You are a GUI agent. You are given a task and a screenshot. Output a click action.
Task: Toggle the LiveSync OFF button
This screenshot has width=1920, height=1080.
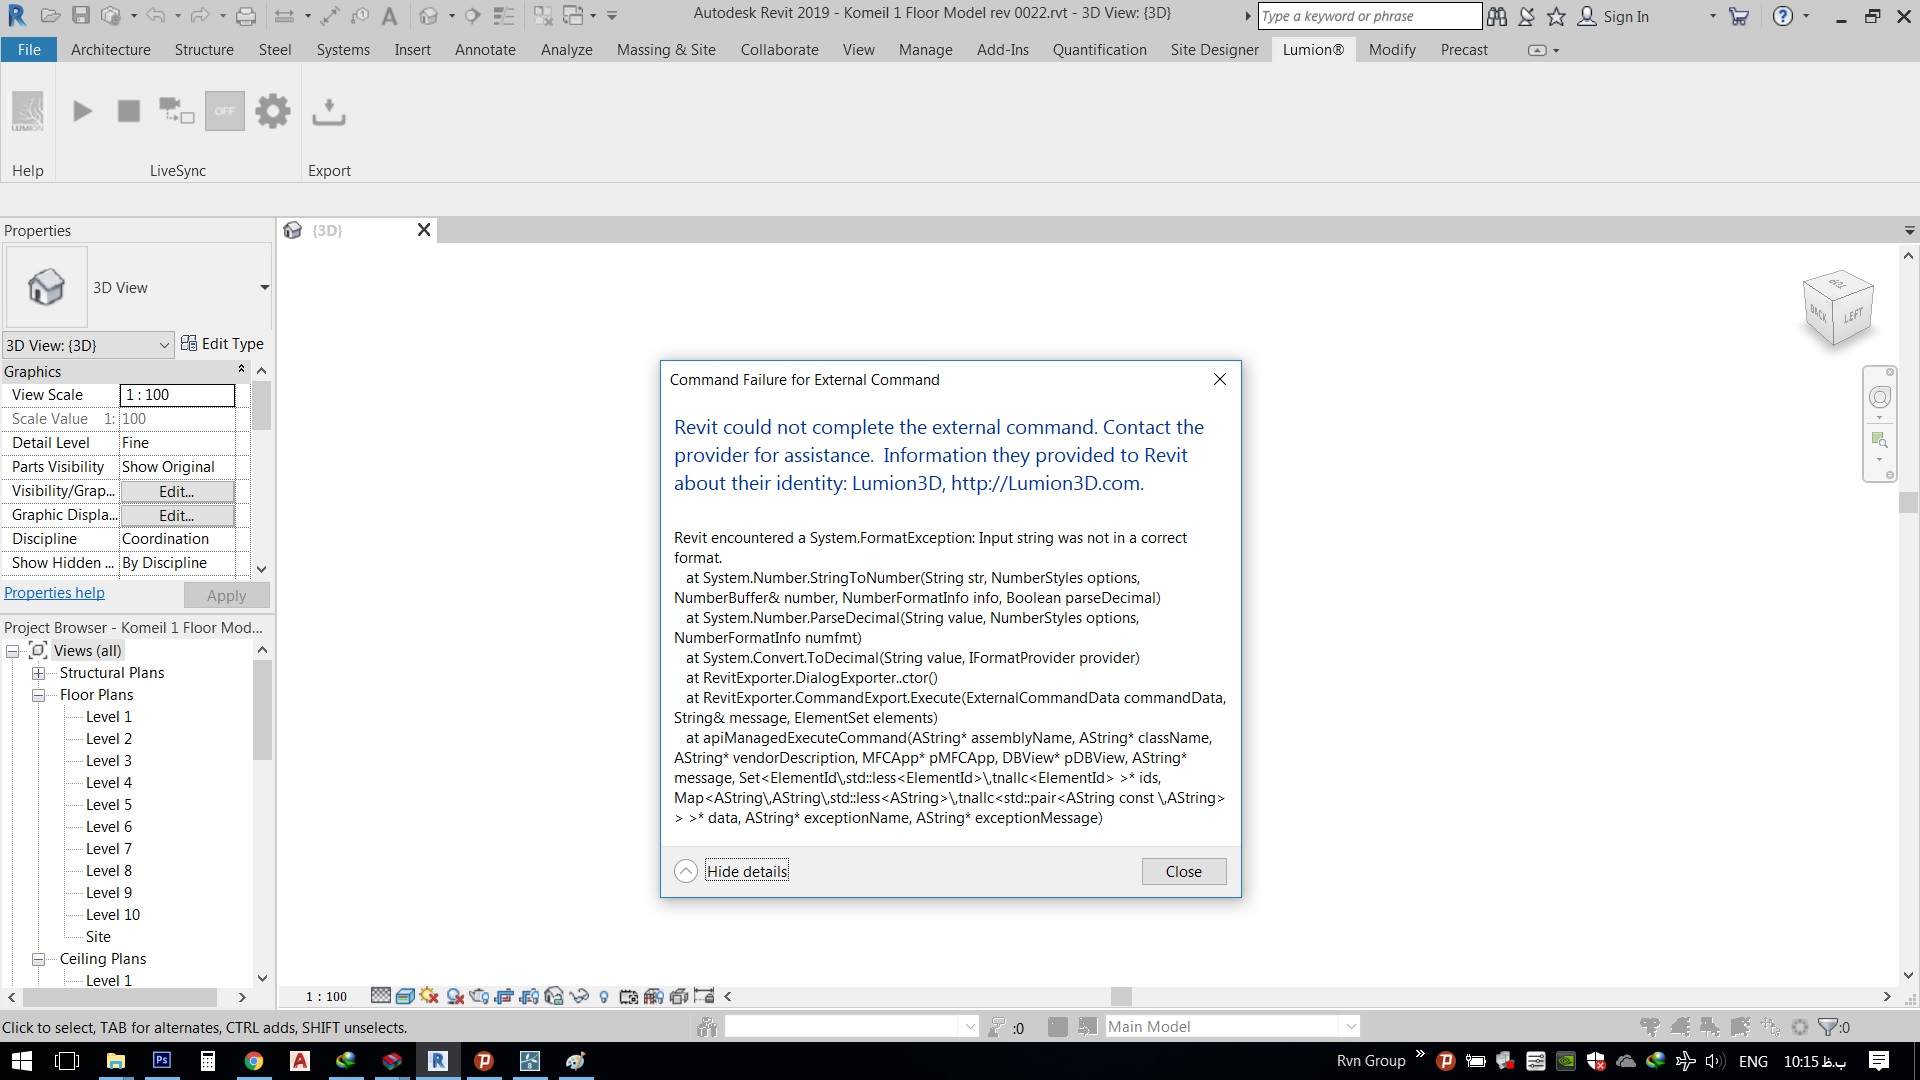[225, 111]
